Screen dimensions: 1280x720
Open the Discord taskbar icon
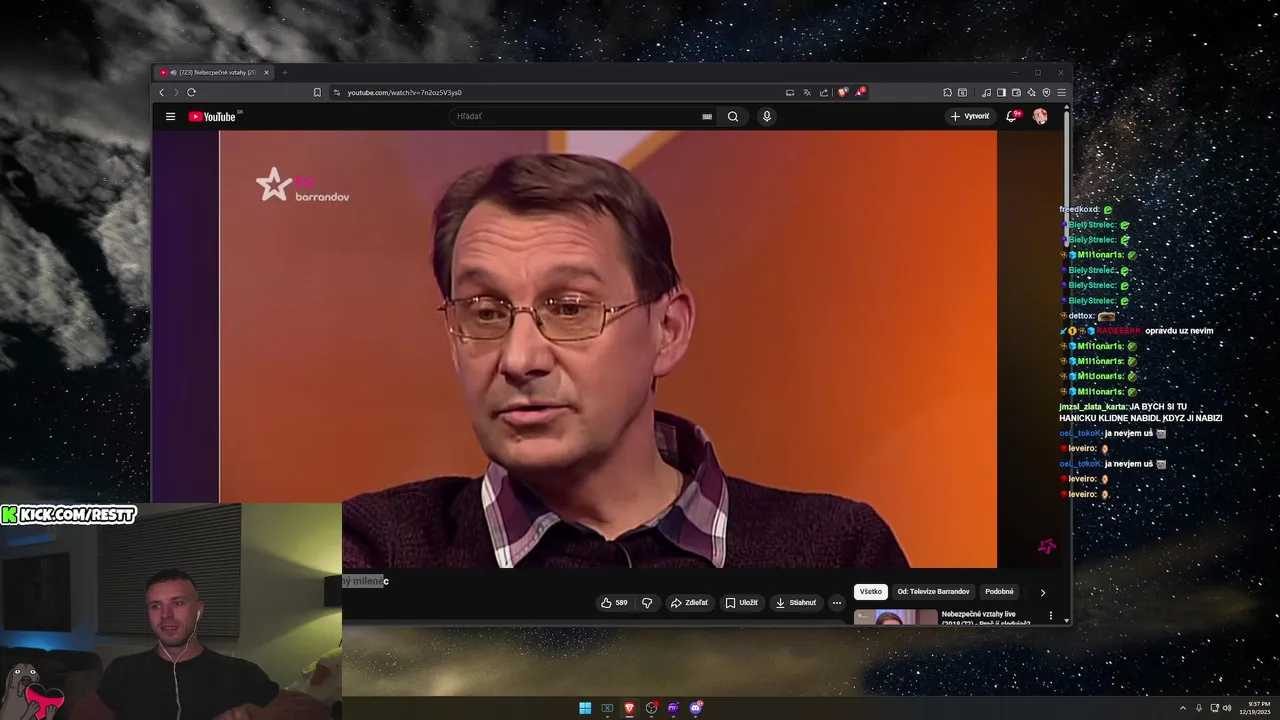coord(696,708)
